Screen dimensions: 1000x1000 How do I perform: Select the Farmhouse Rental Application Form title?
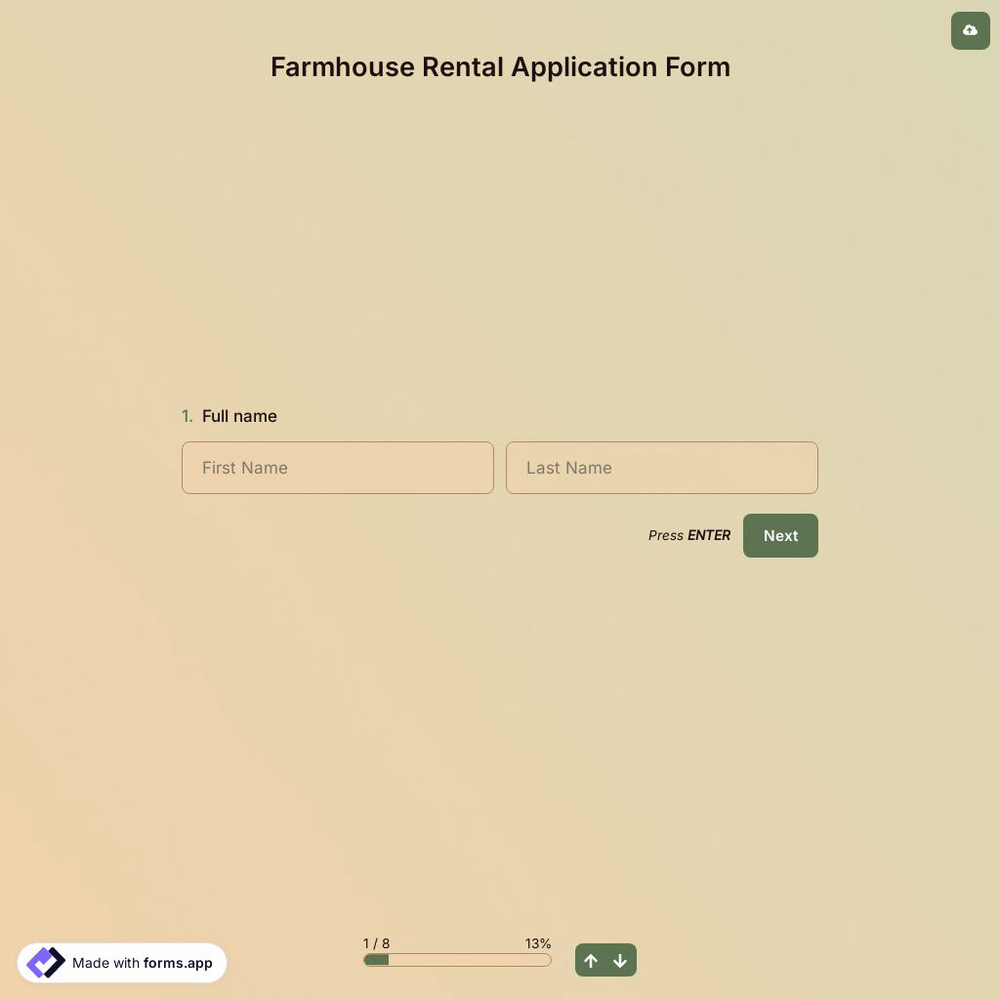tap(500, 66)
